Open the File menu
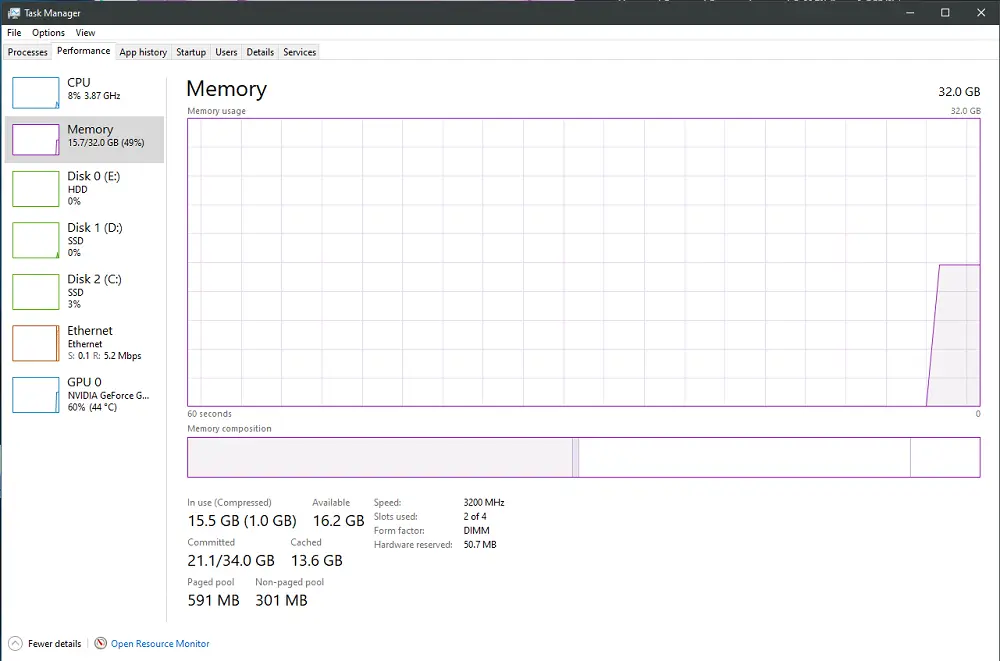The image size is (1000, 661). (x=14, y=33)
